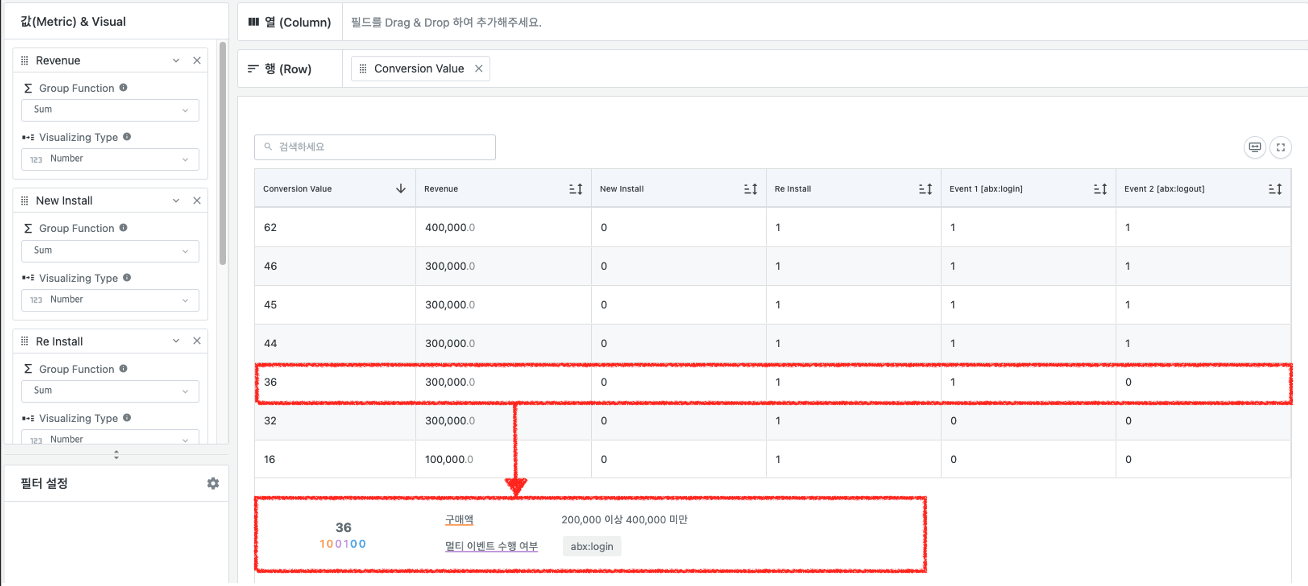Click the search field in the table
This screenshot has width=1308, height=586.
375,147
